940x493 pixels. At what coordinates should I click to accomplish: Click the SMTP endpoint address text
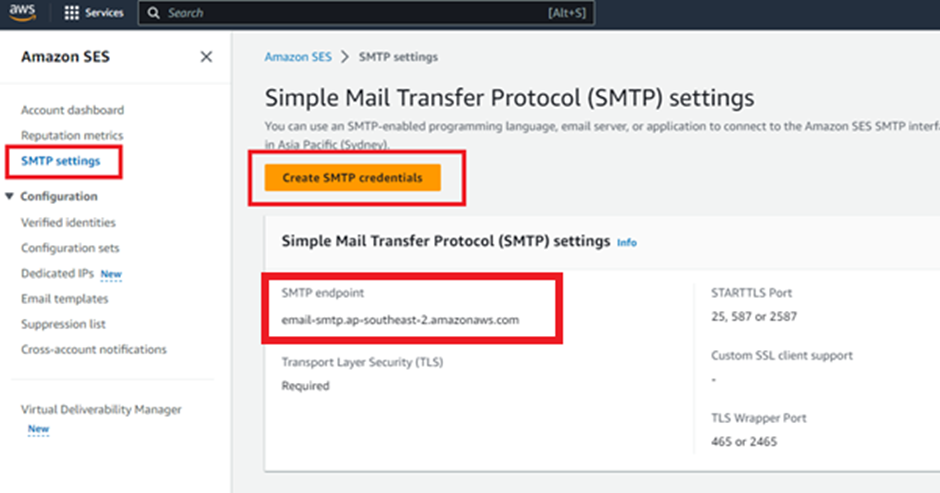tap(400, 320)
